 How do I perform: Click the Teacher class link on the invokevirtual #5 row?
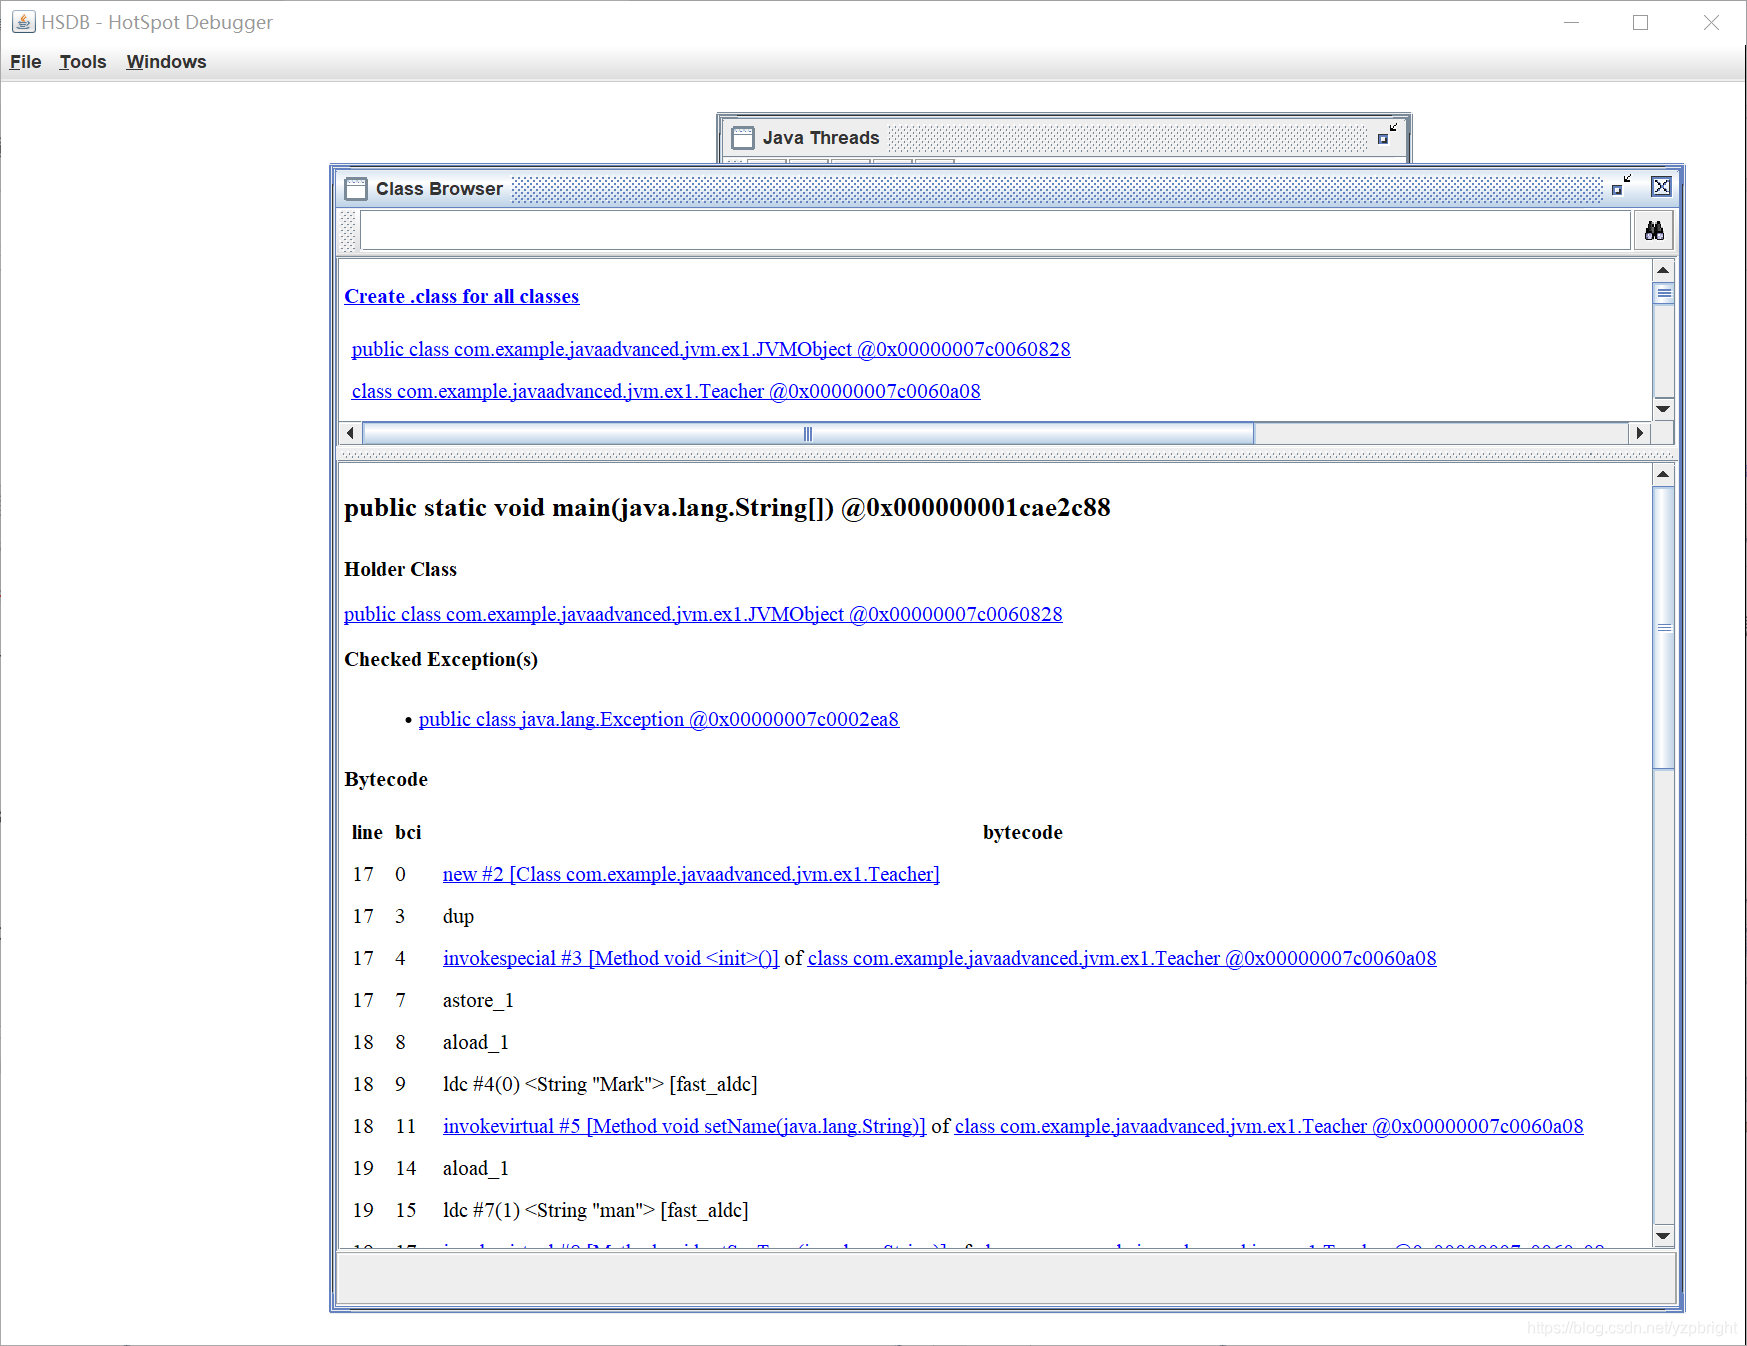(1269, 1126)
